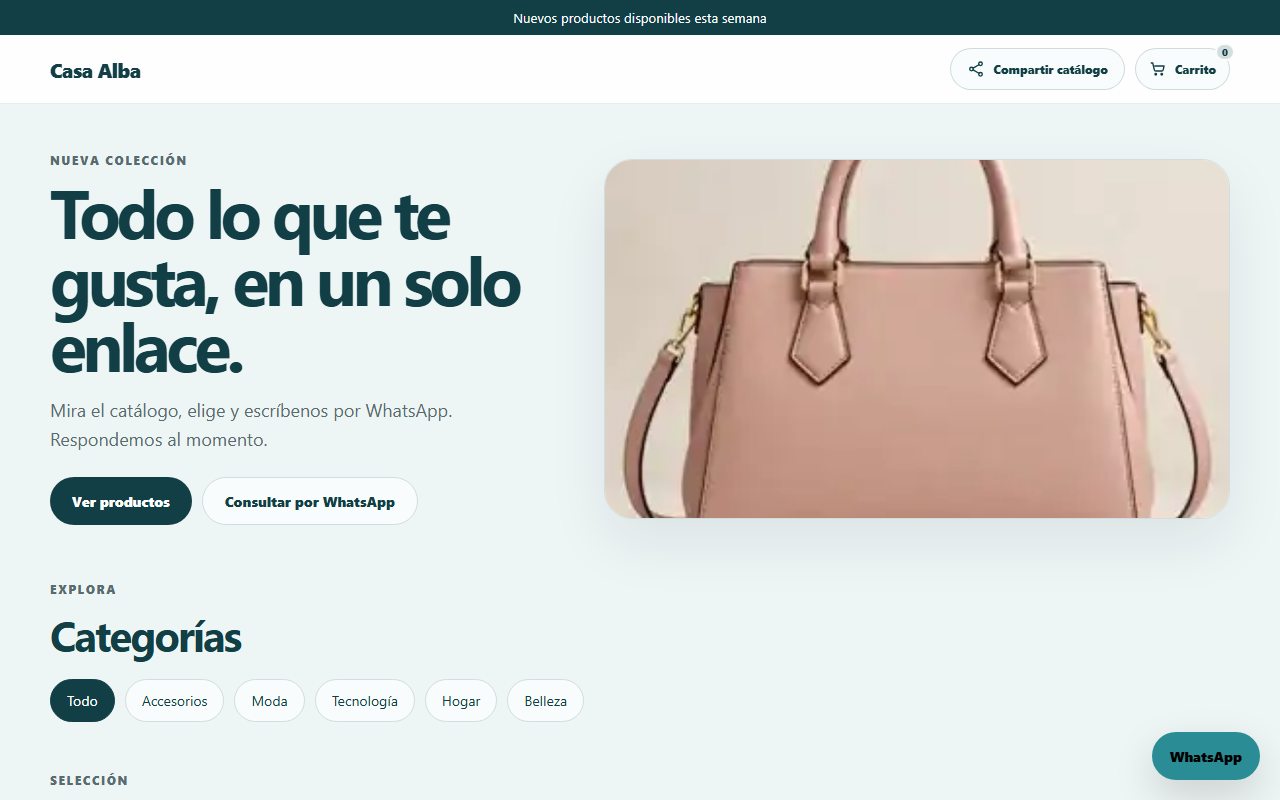Select the Tecnología category filter
The height and width of the screenshot is (800, 1280).
pyautogui.click(x=365, y=701)
